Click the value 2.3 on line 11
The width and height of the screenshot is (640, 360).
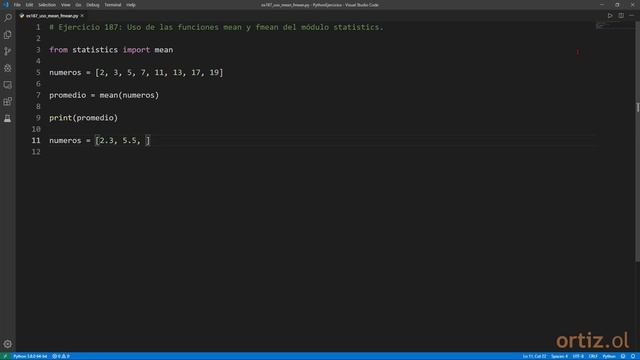pos(107,140)
